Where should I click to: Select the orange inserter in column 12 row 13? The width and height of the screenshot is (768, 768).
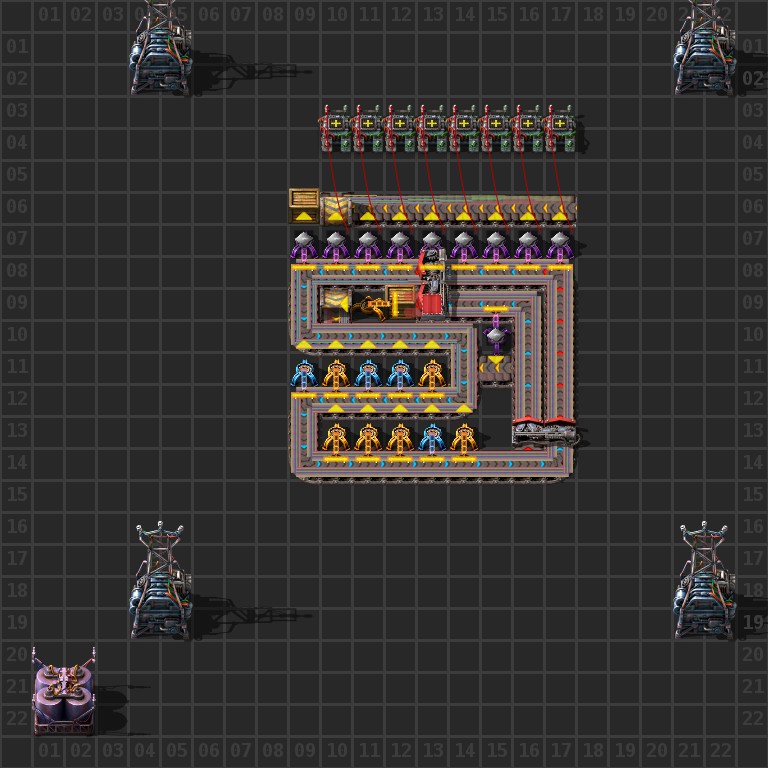pyautogui.click(x=399, y=439)
